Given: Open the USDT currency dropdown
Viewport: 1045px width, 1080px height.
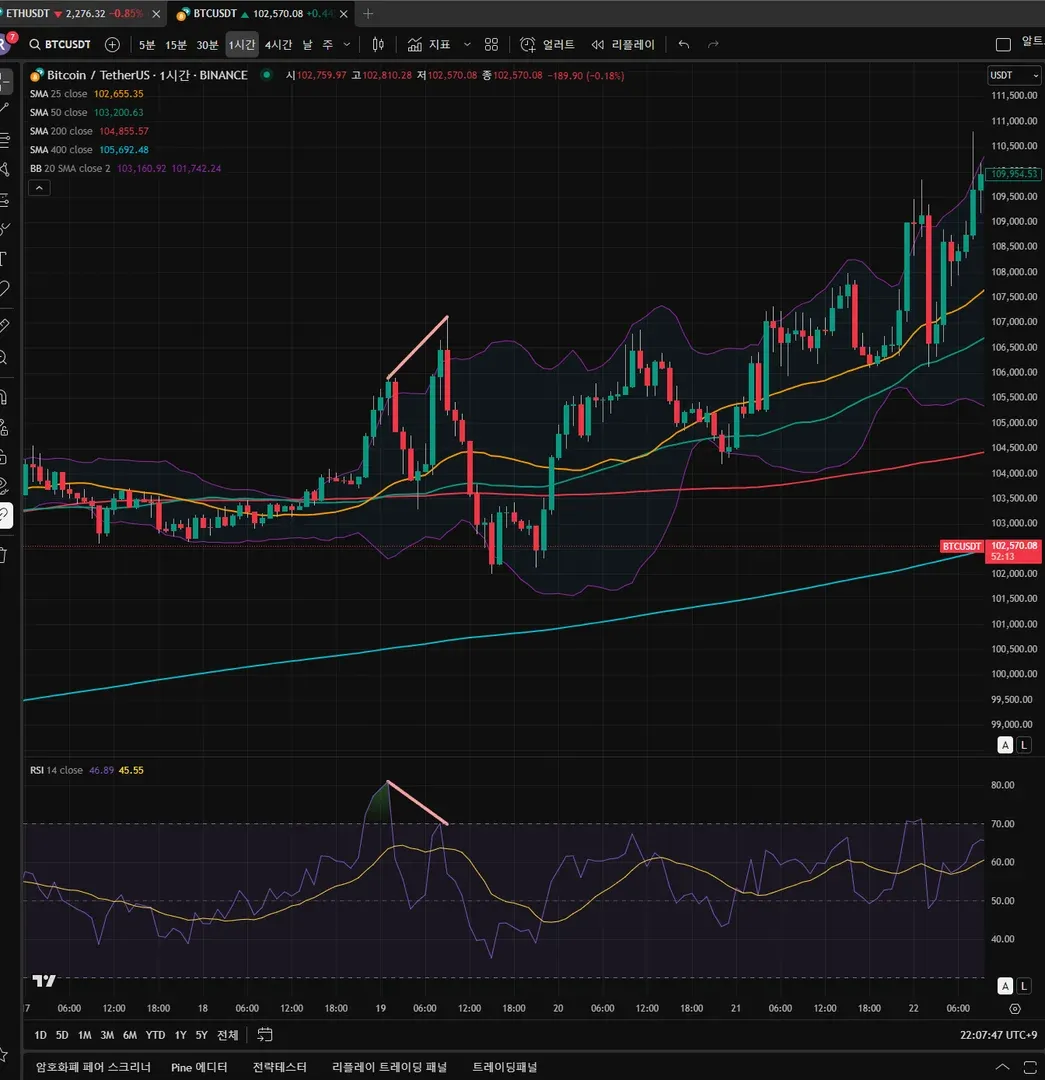Looking at the screenshot, I should pyautogui.click(x=1013, y=75).
